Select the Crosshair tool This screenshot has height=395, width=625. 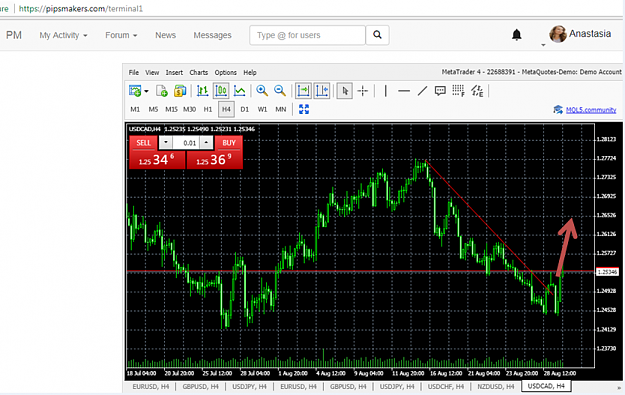(363, 91)
